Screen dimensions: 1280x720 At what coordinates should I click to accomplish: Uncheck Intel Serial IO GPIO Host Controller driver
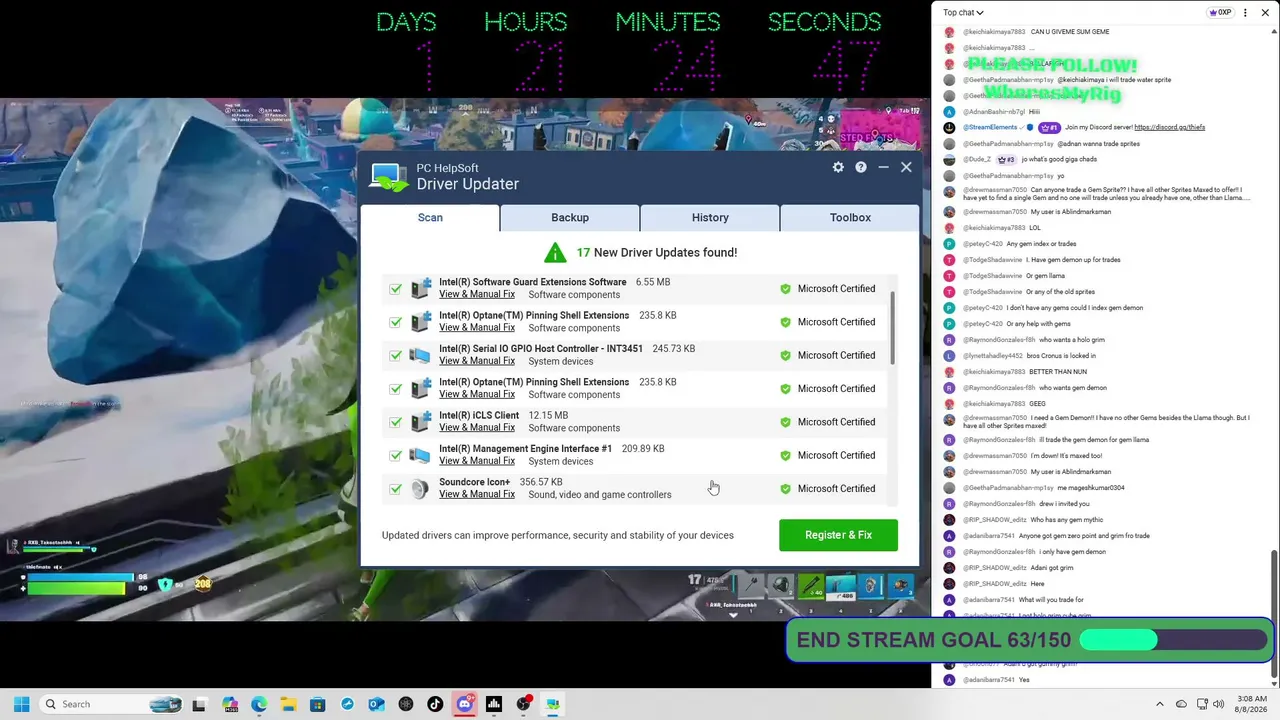click(396, 355)
